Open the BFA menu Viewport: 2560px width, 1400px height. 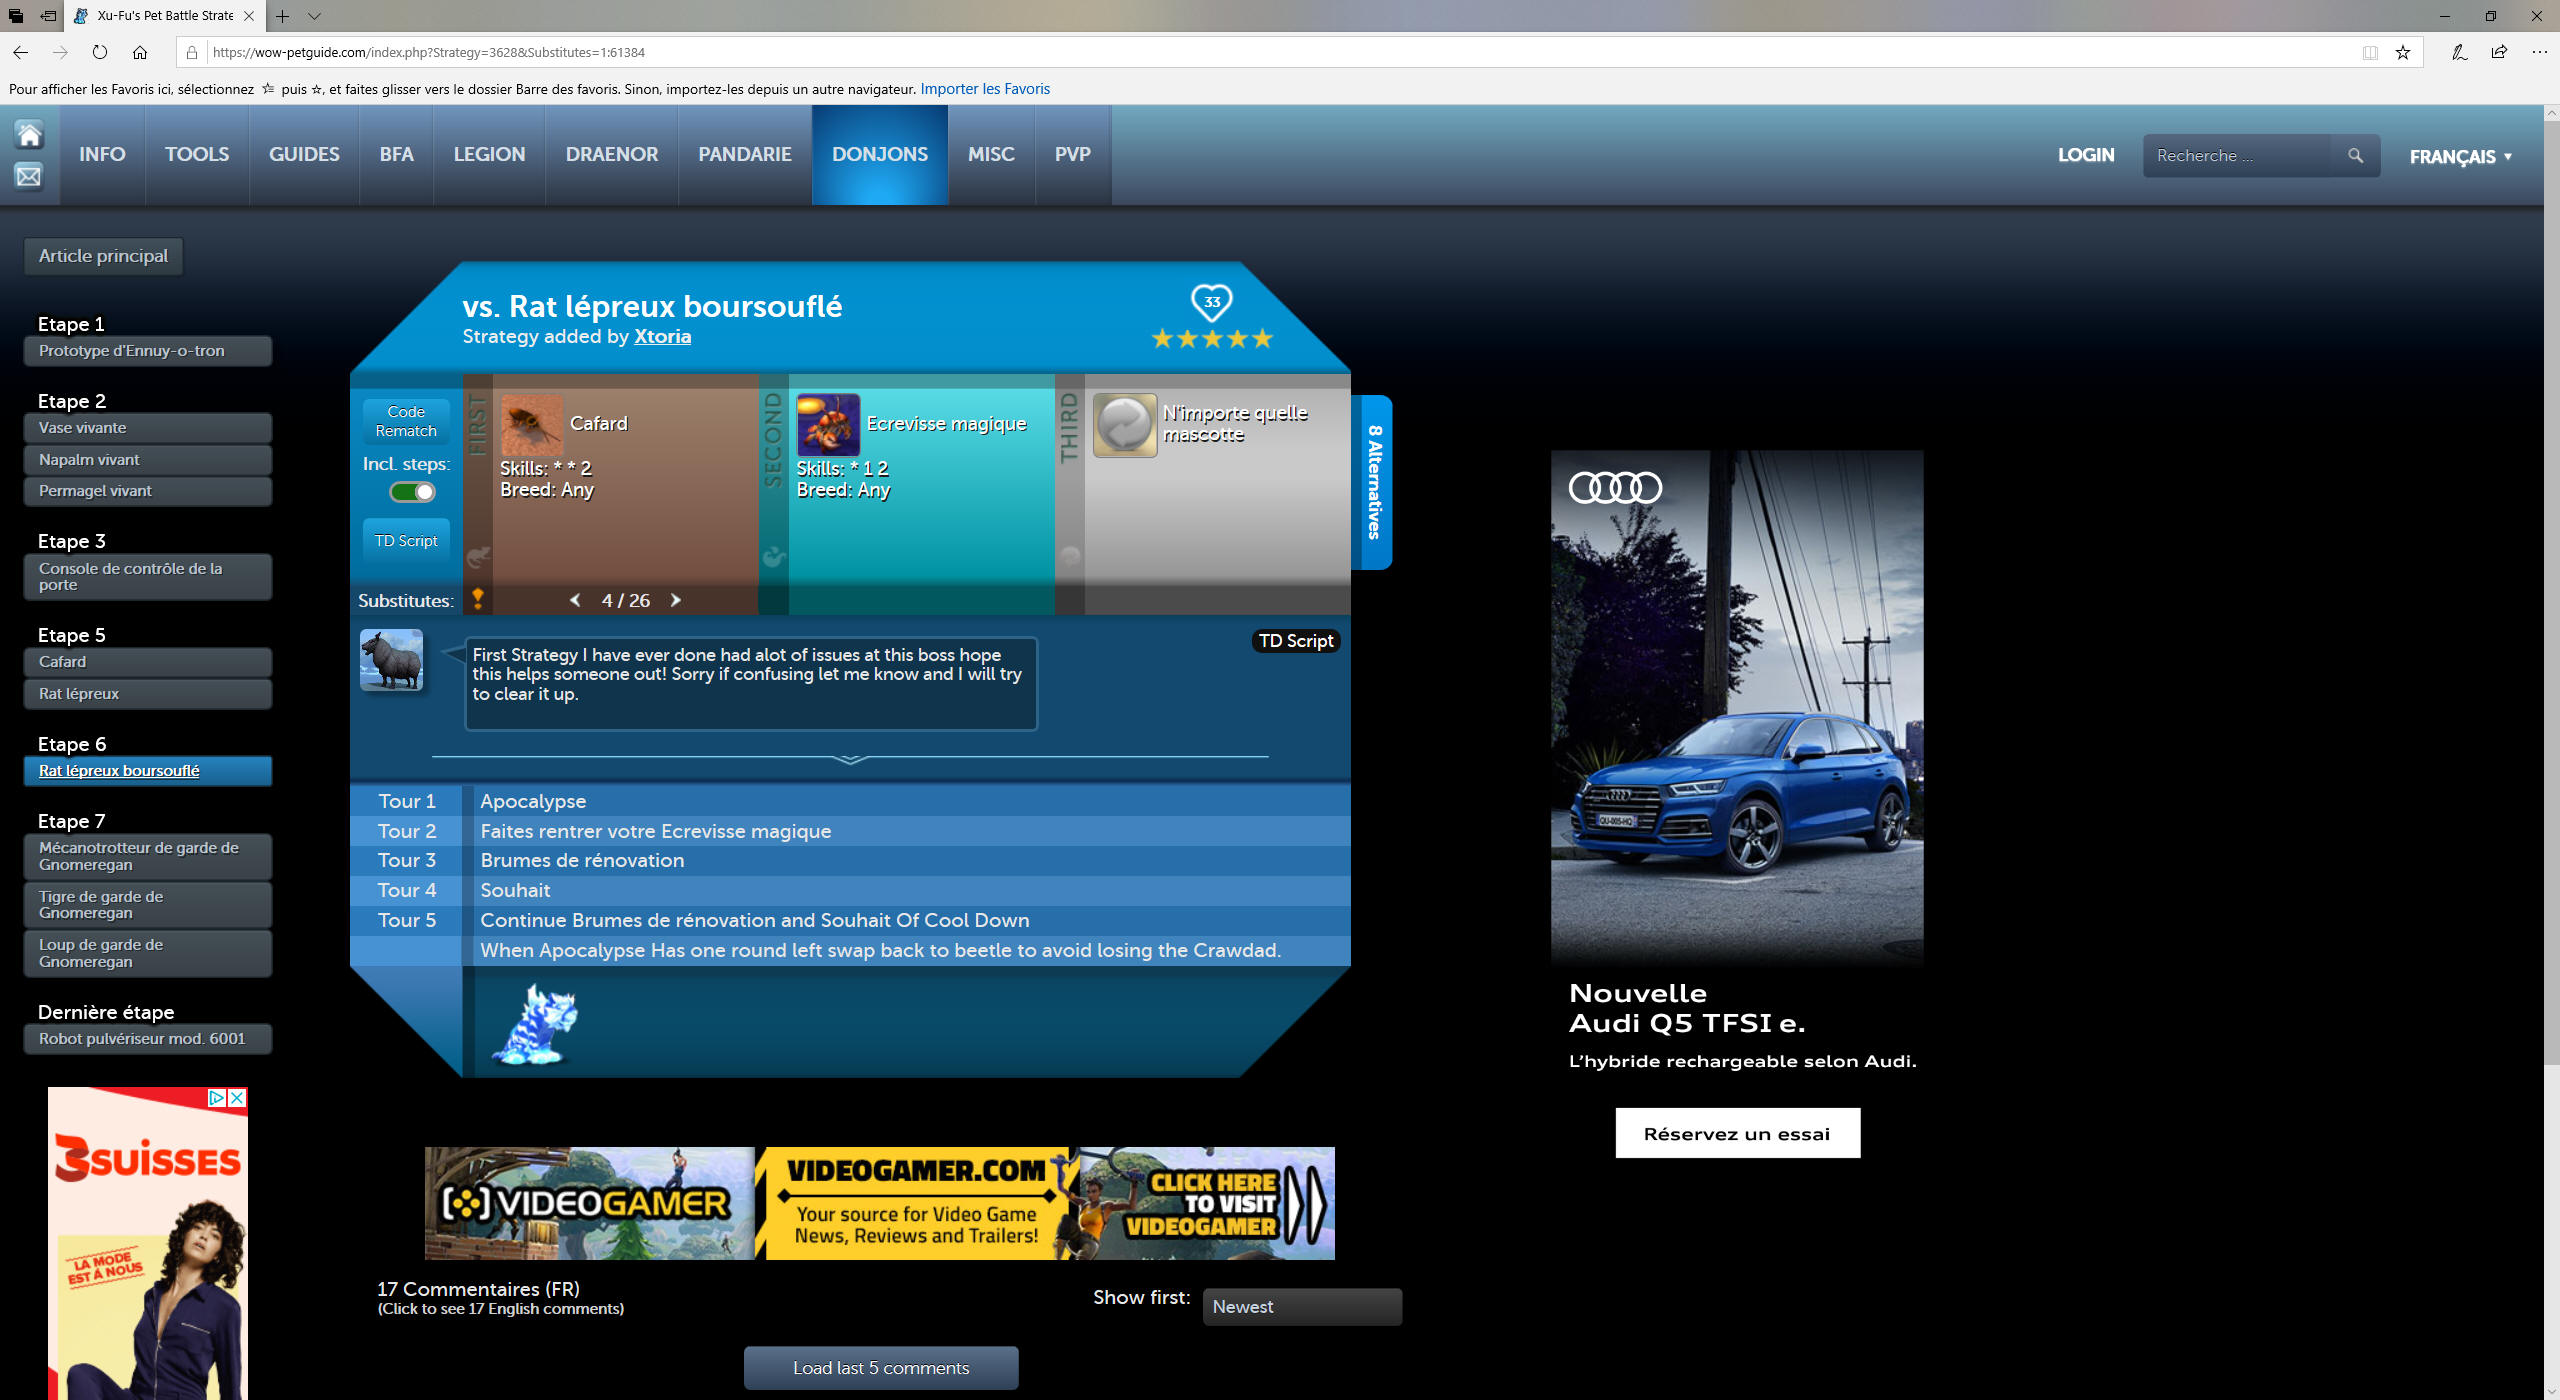396,155
